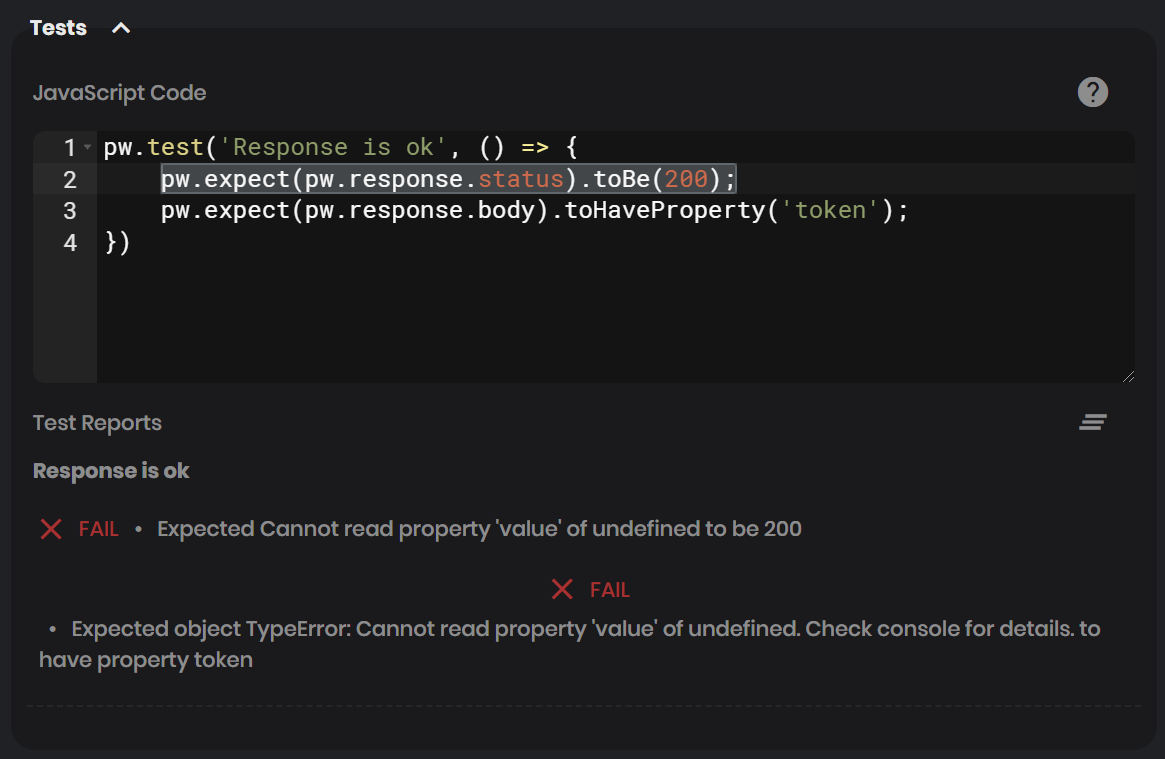Click the first FAIL label
Screen dimensions: 1165x759
(100, 529)
